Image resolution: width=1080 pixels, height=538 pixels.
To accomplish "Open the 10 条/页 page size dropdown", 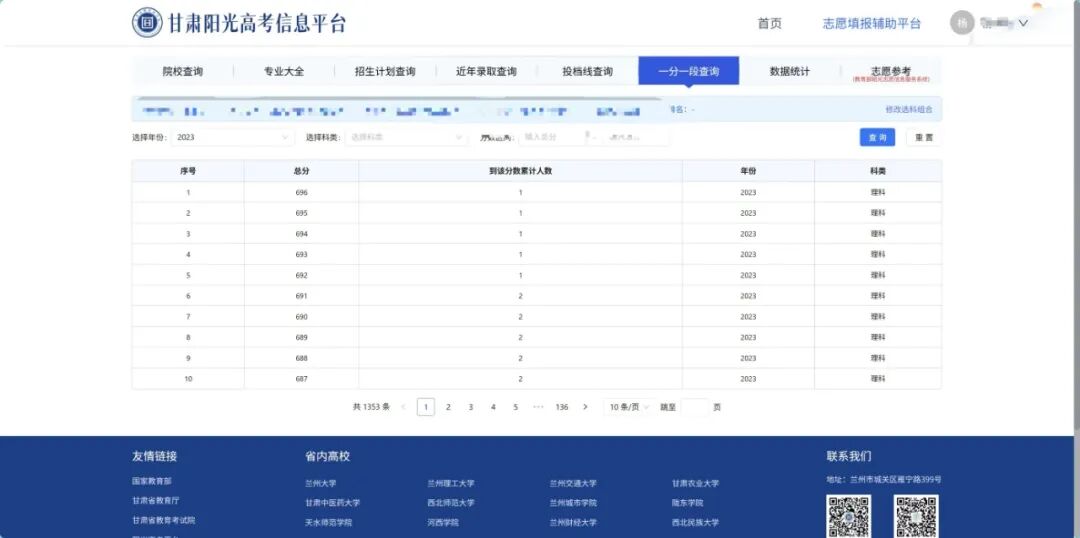I will pos(627,407).
